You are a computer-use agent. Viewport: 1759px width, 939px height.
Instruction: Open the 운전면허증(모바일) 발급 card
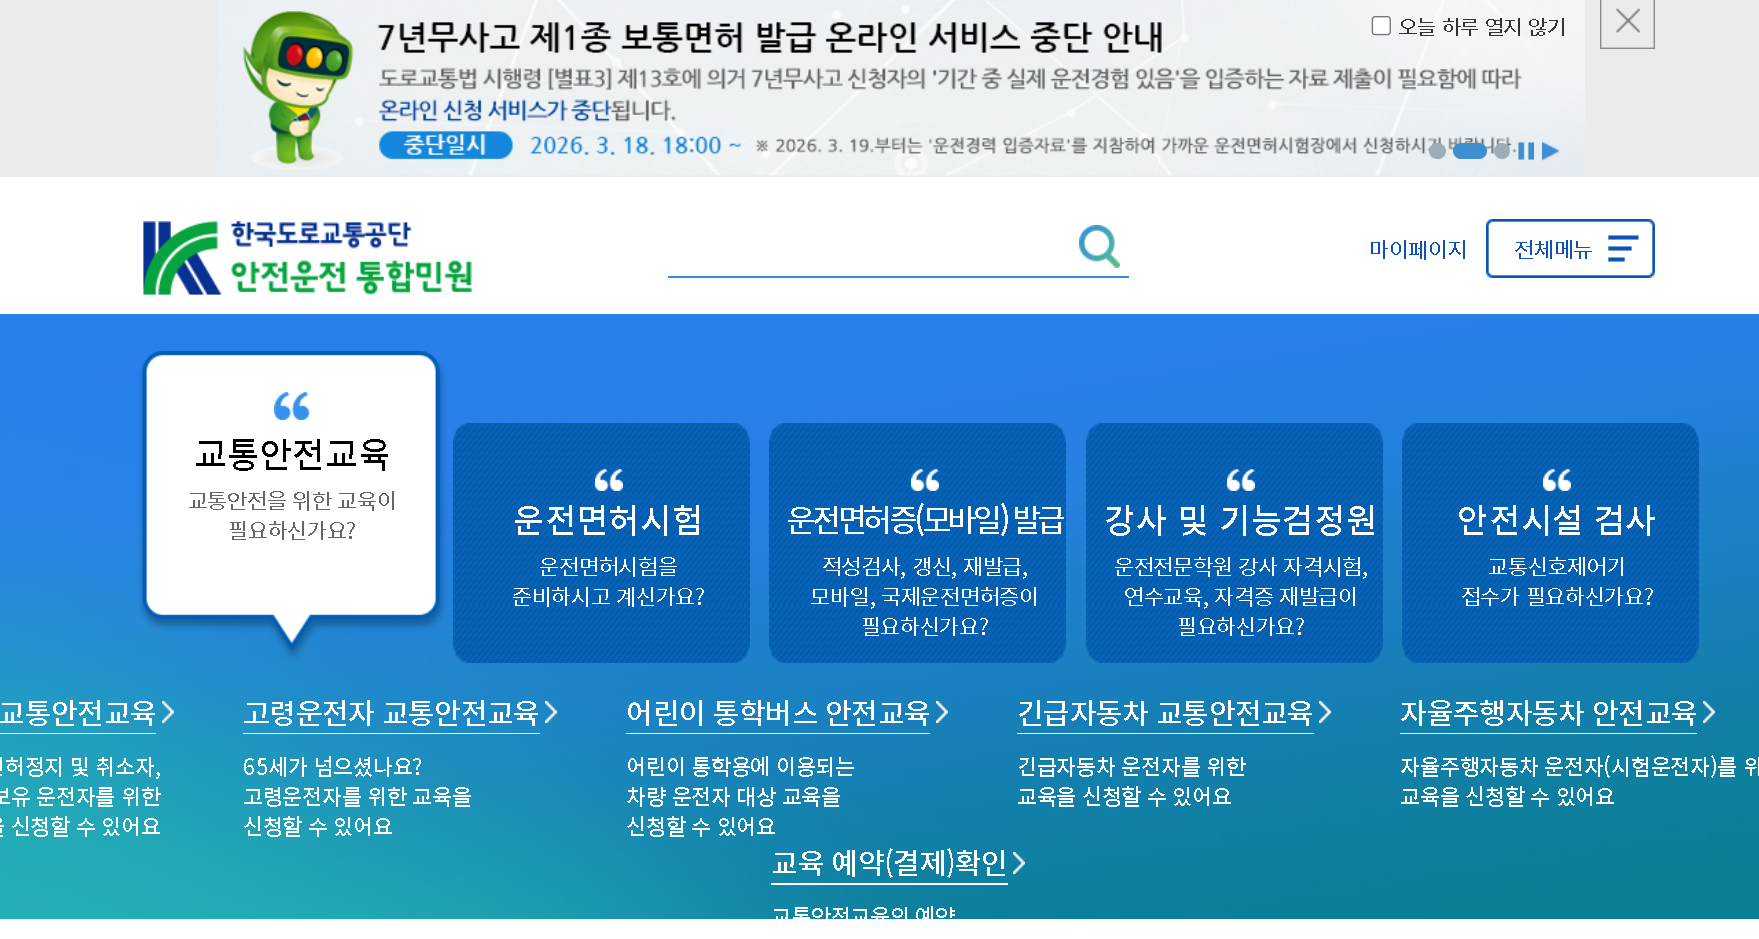pyautogui.click(x=917, y=542)
